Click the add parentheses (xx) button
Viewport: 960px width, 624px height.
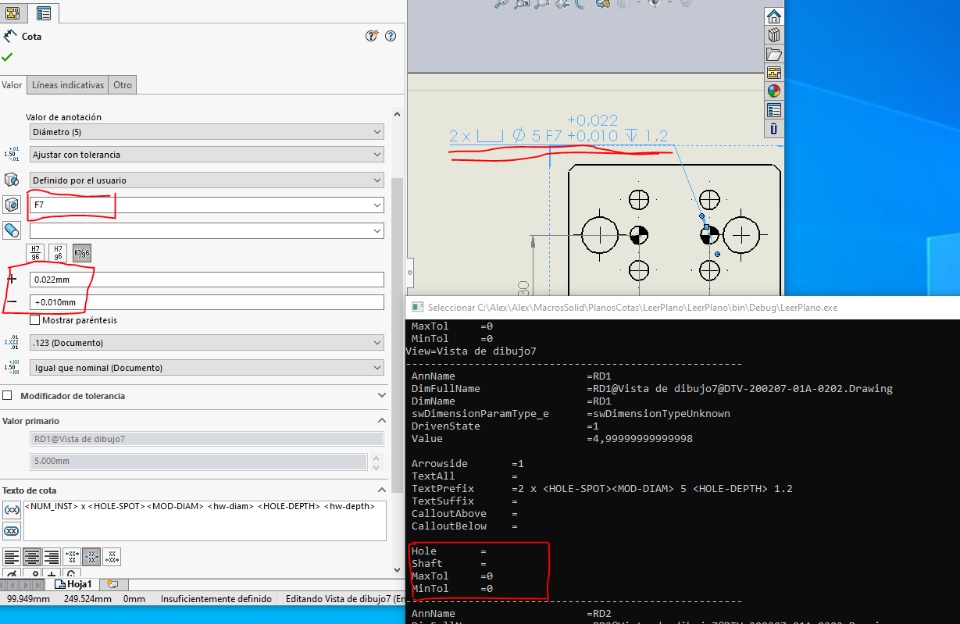[x=12, y=509]
